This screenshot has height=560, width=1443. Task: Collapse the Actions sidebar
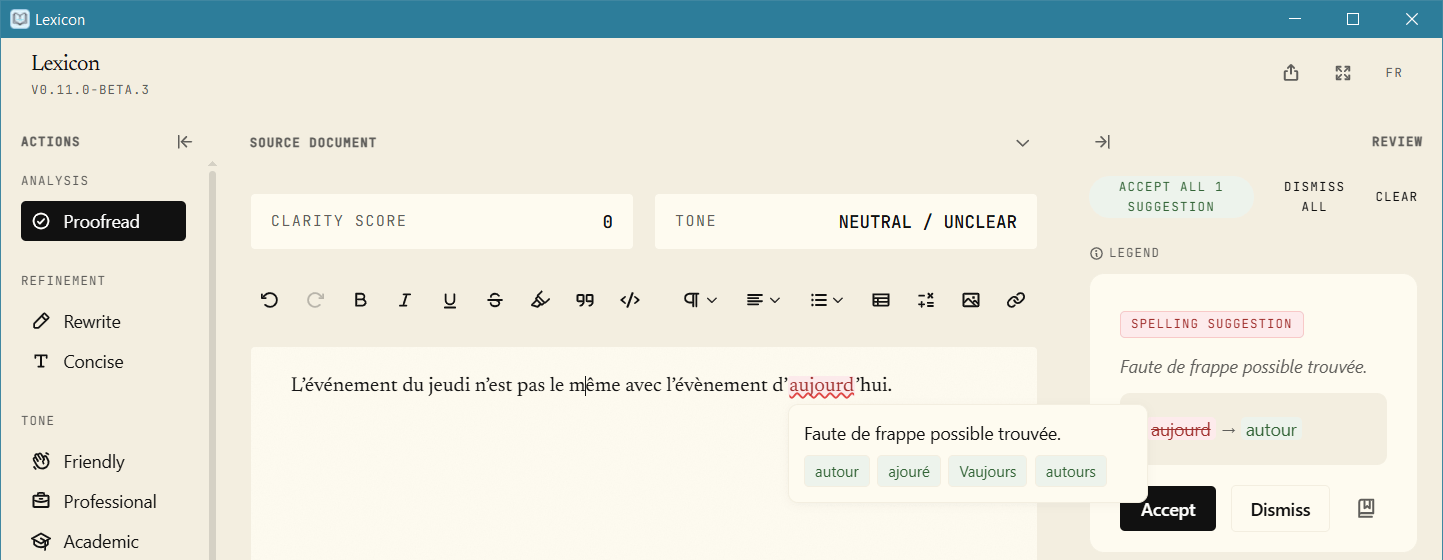point(185,142)
